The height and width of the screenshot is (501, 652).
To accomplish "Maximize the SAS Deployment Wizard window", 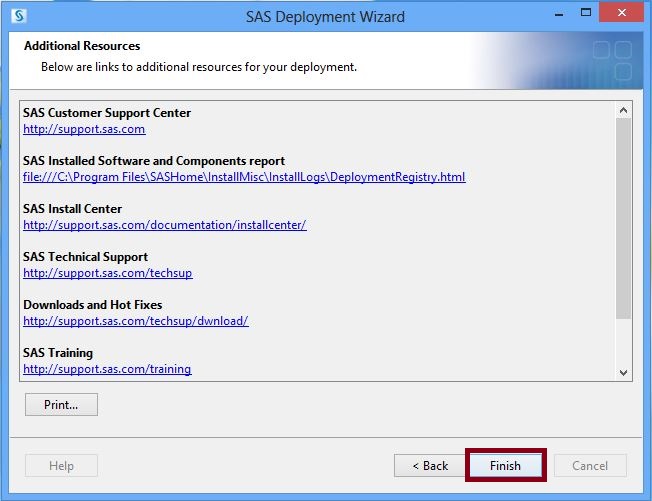I will (x=586, y=12).
